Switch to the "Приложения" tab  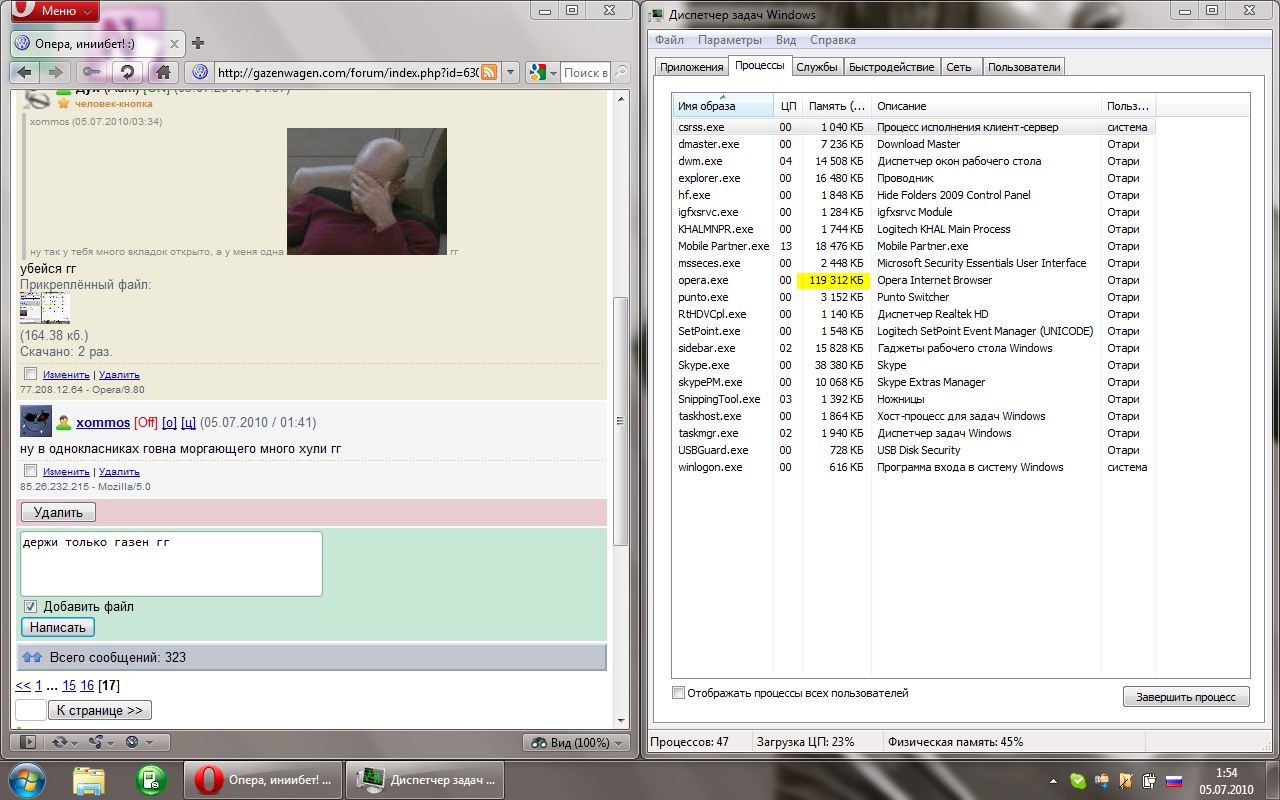(691, 67)
